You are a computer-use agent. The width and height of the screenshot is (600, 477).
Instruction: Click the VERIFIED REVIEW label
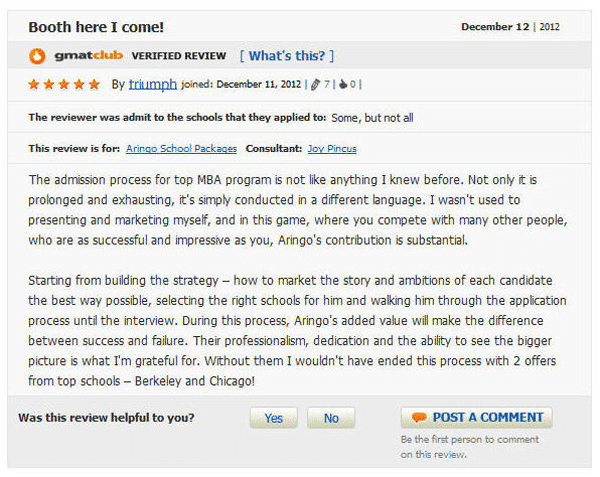[179, 56]
